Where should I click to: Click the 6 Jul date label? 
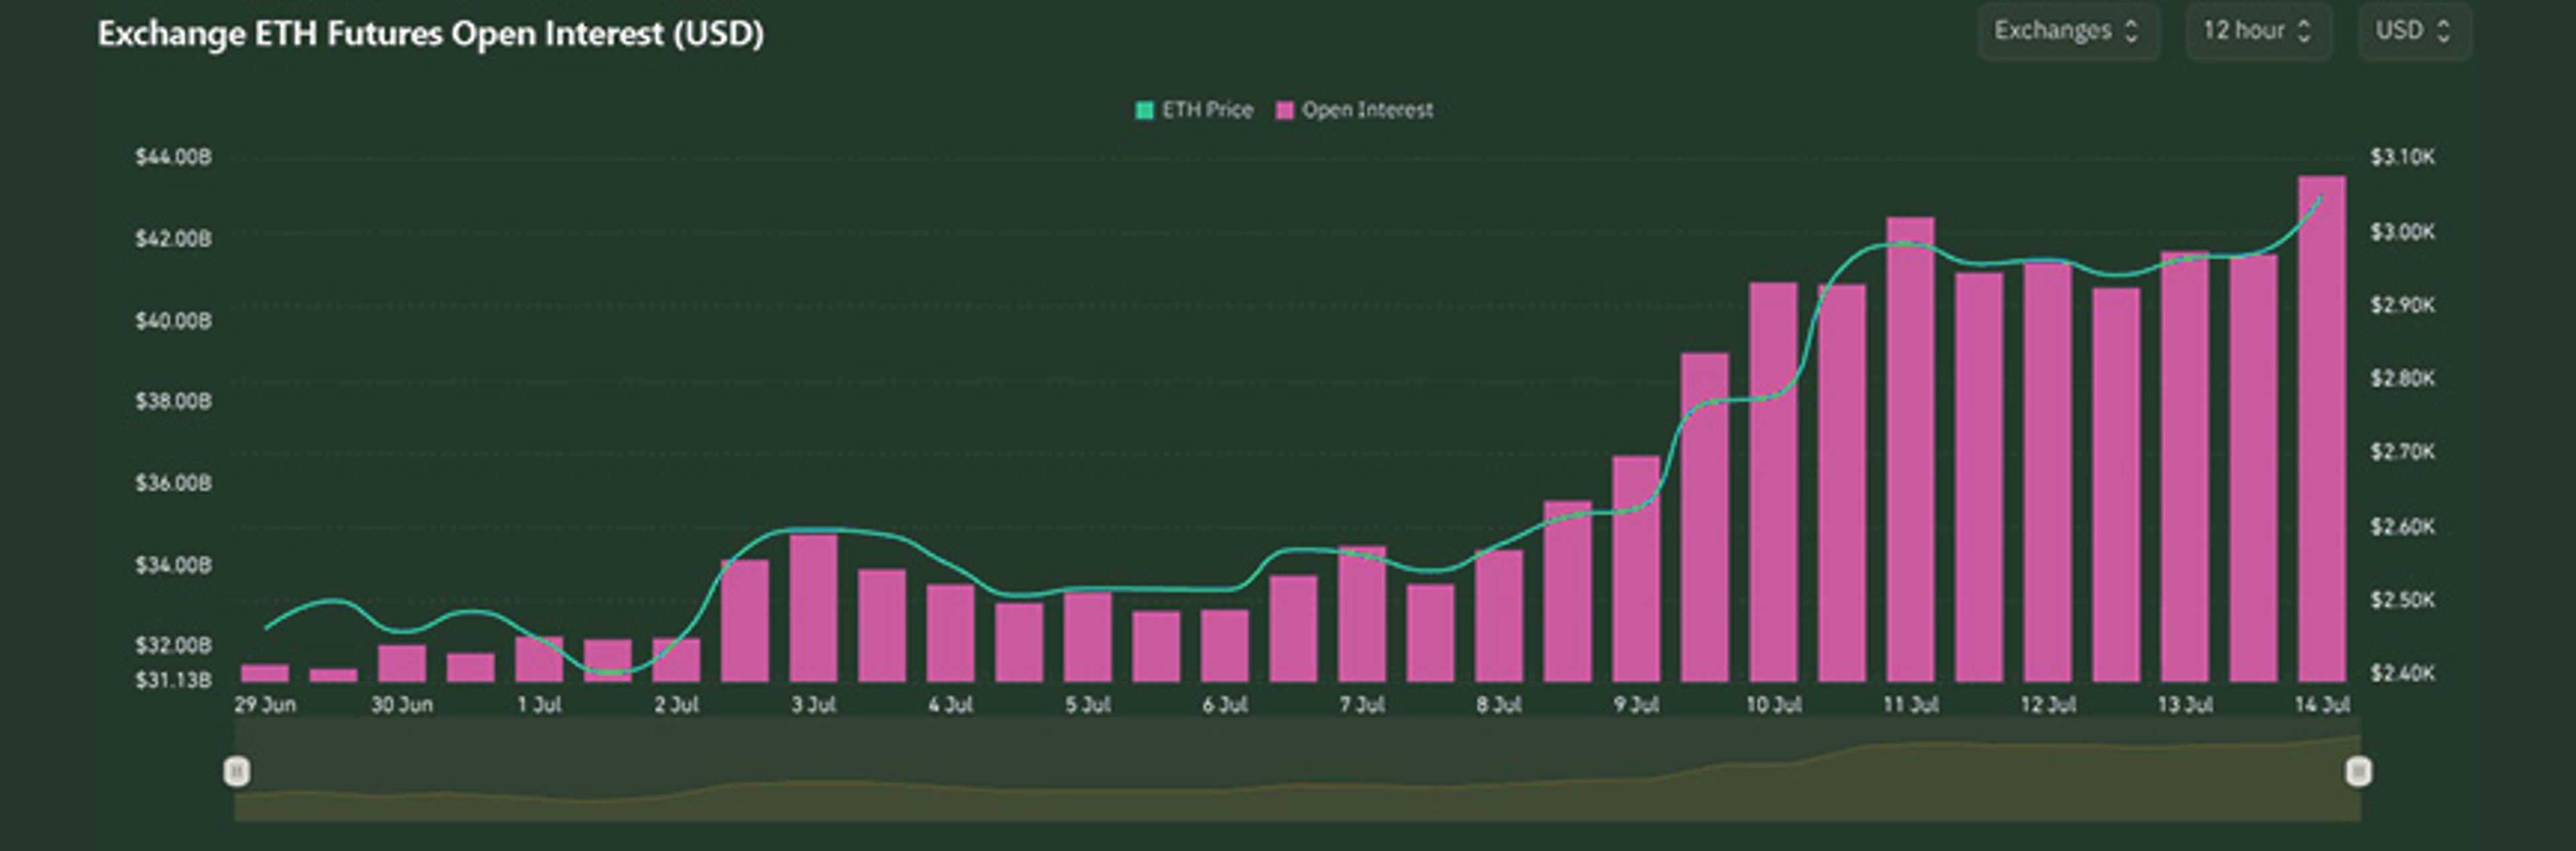click(1224, 705)
